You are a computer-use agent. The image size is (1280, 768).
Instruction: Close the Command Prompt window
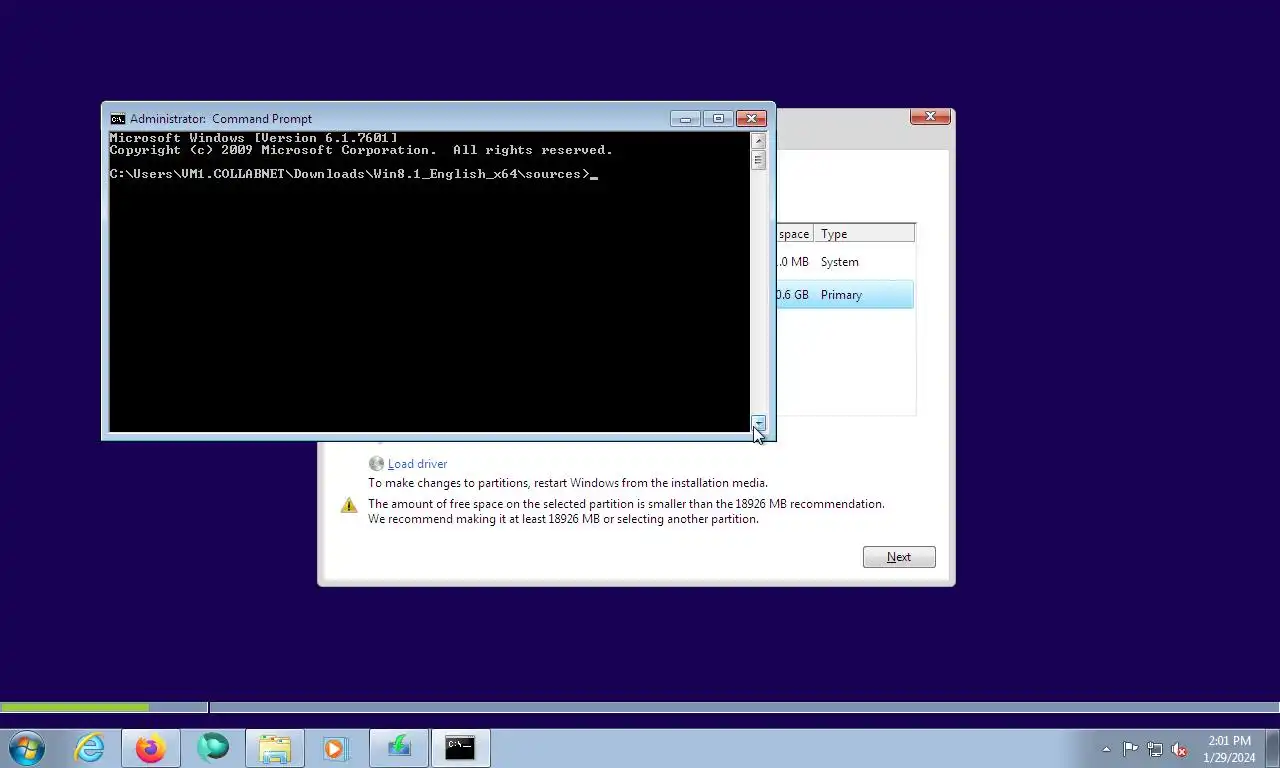tap(751, 118)
